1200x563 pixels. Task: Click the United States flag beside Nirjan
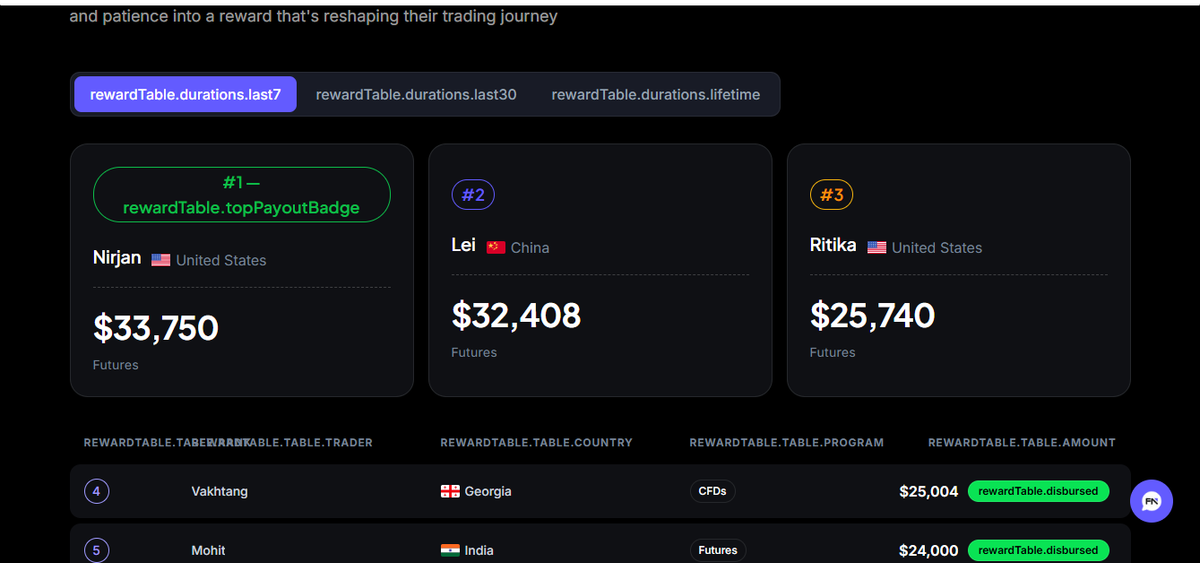pos(161,260)
